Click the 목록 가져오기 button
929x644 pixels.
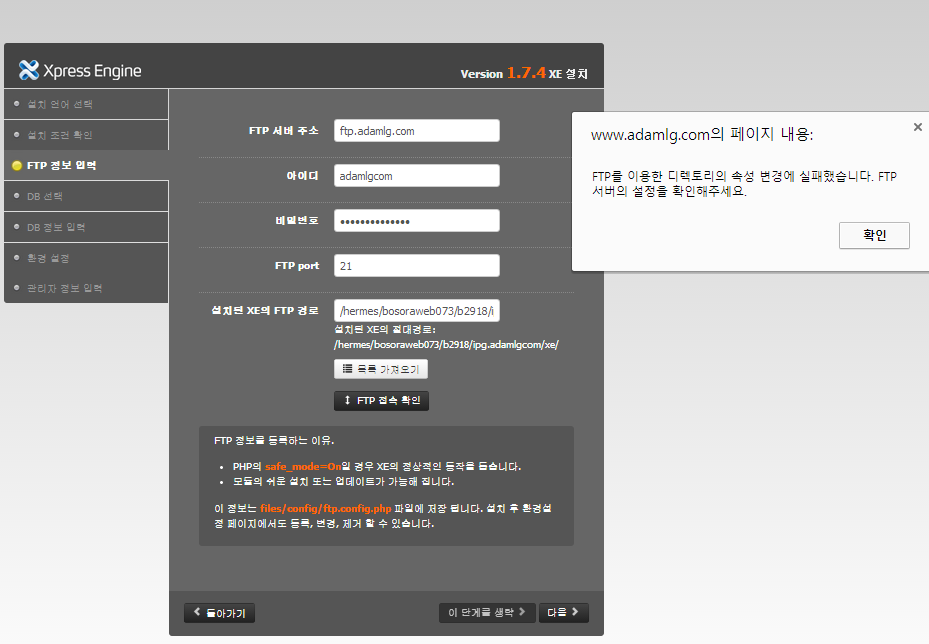(x=381, y=368)
